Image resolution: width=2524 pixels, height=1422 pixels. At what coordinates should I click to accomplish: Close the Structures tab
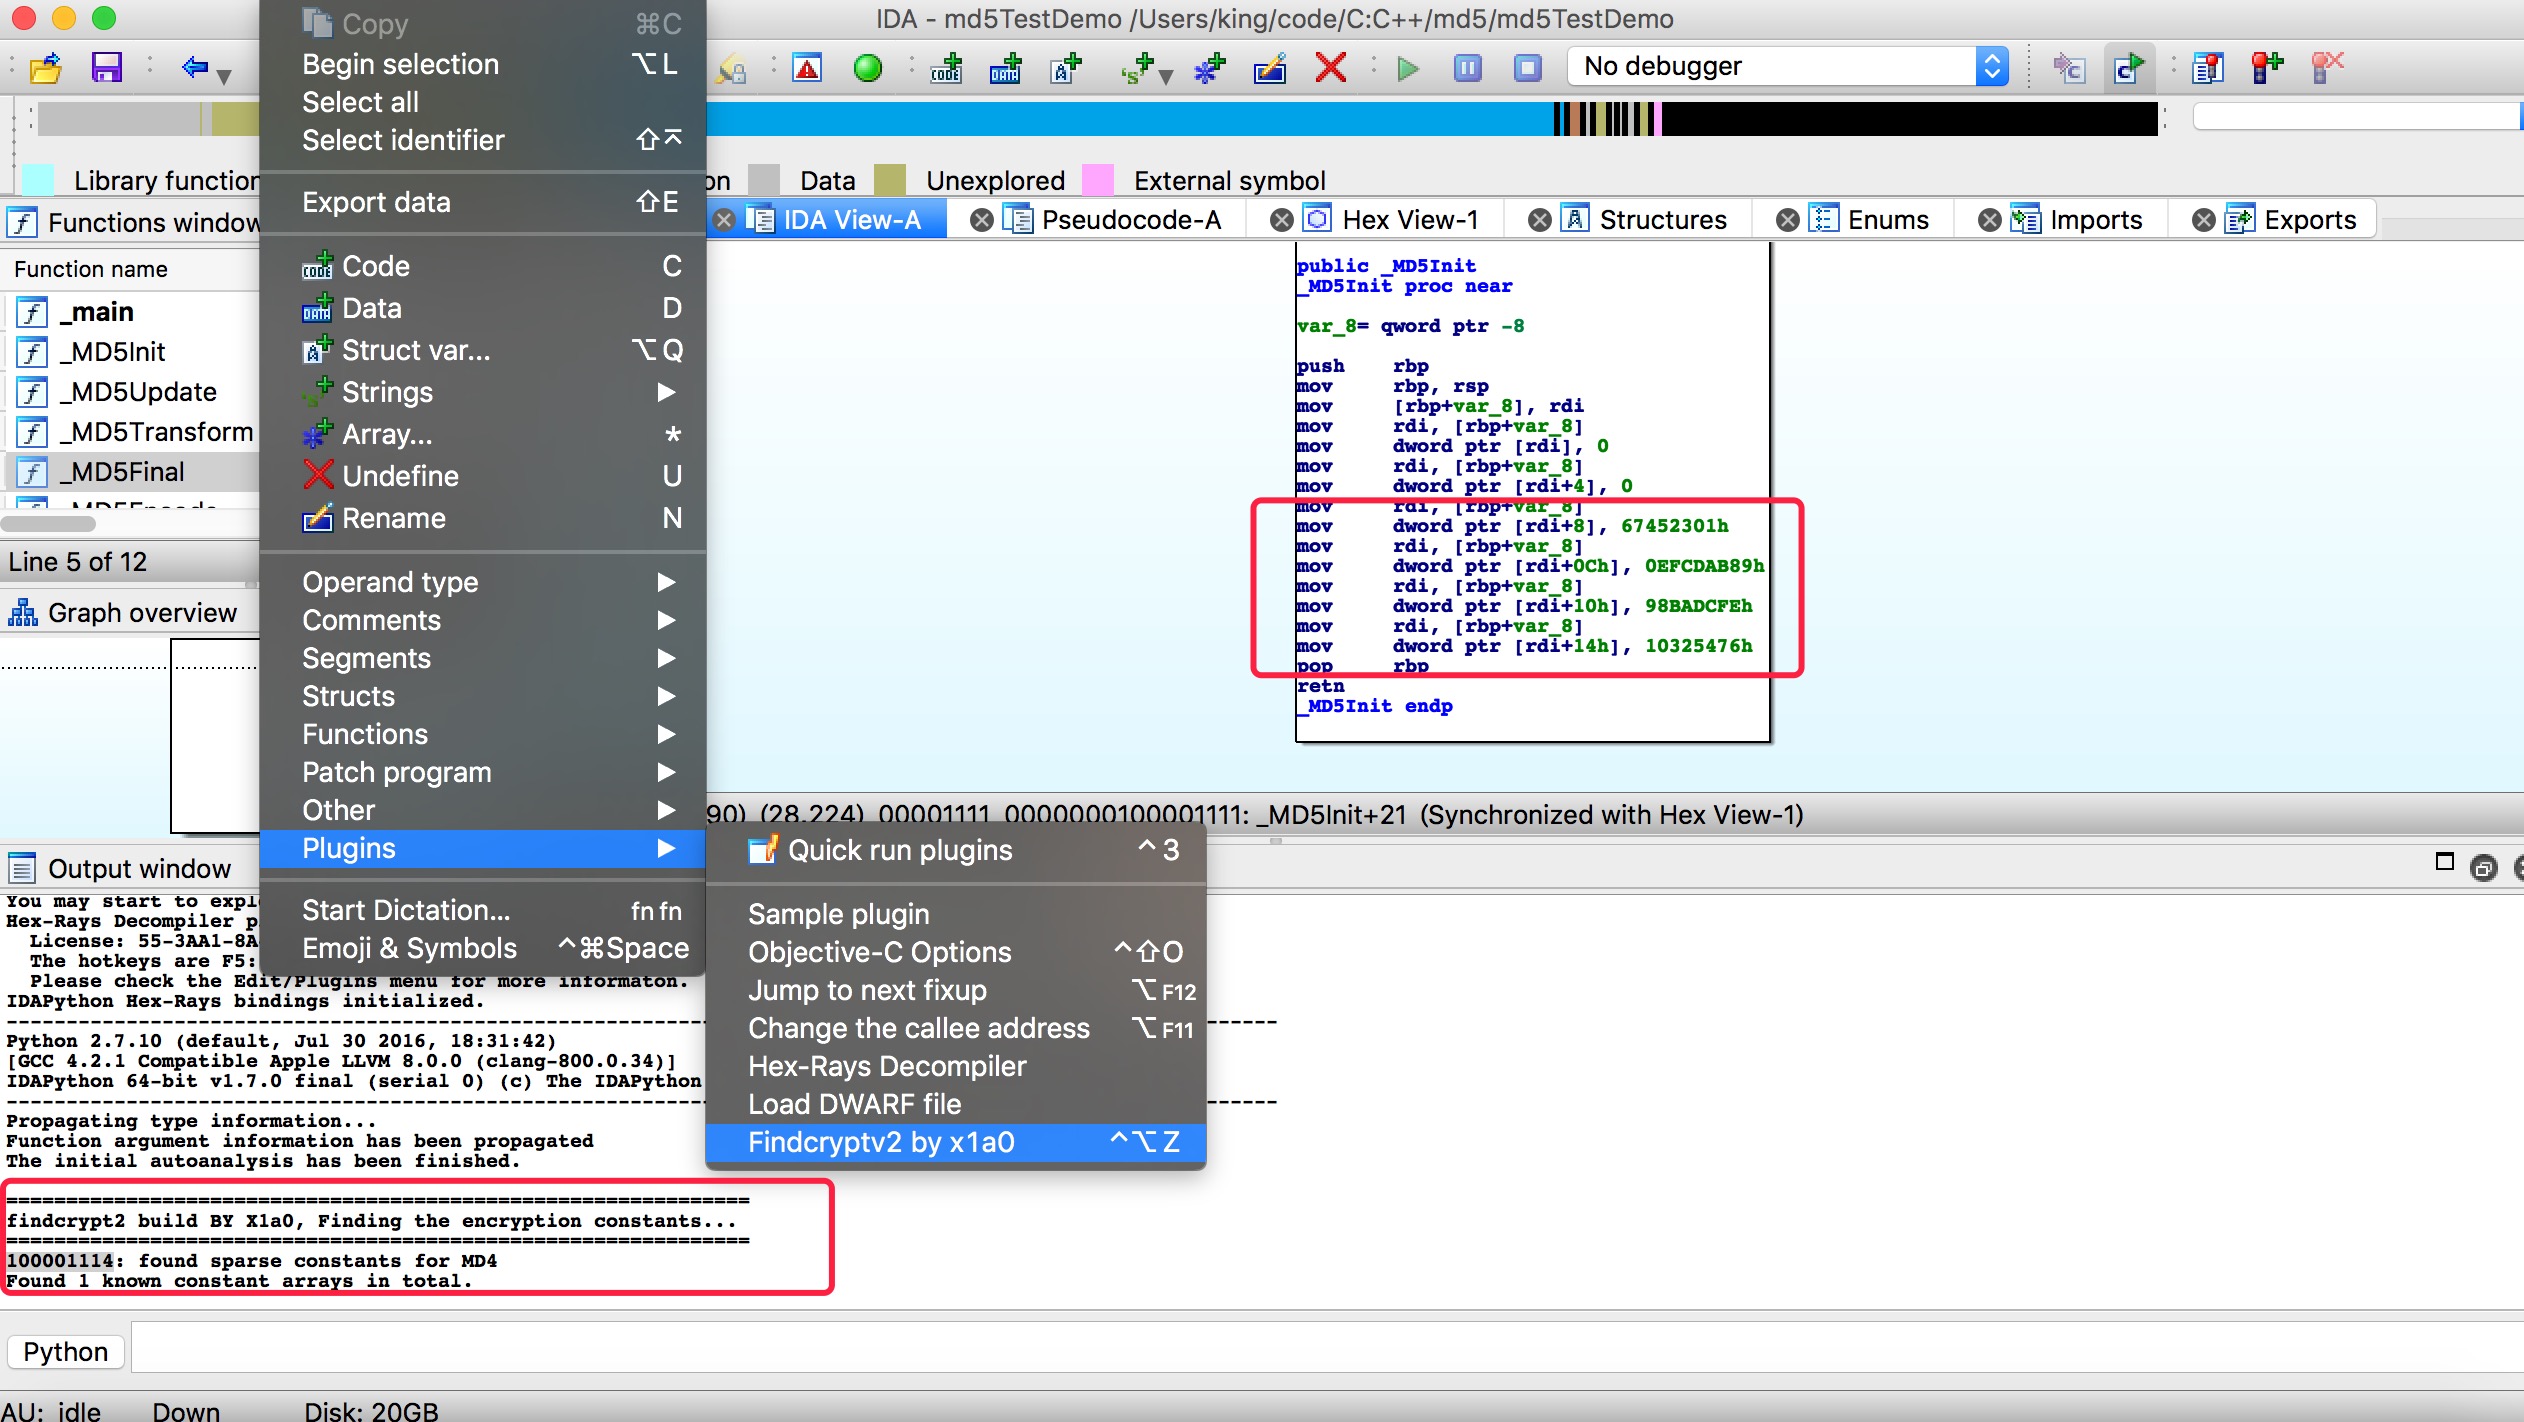click(x=1540, y=220)
